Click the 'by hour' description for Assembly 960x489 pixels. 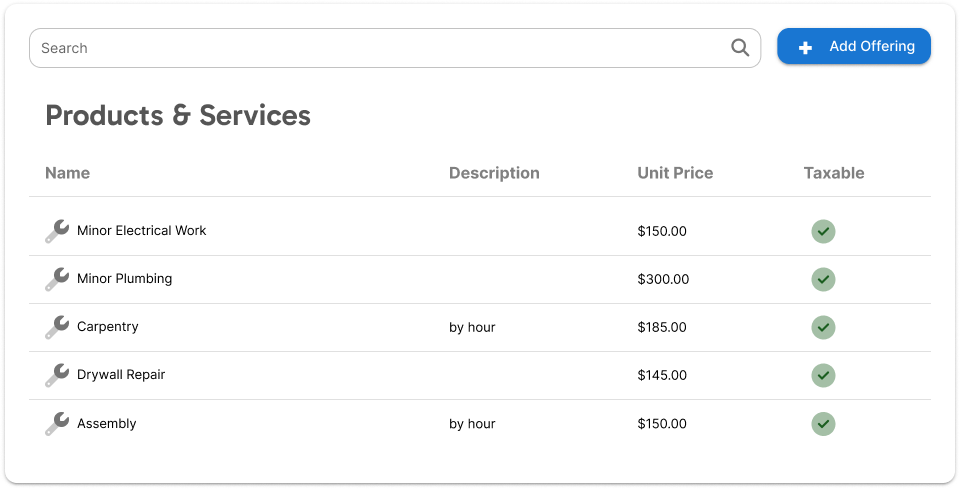(472, 424)
